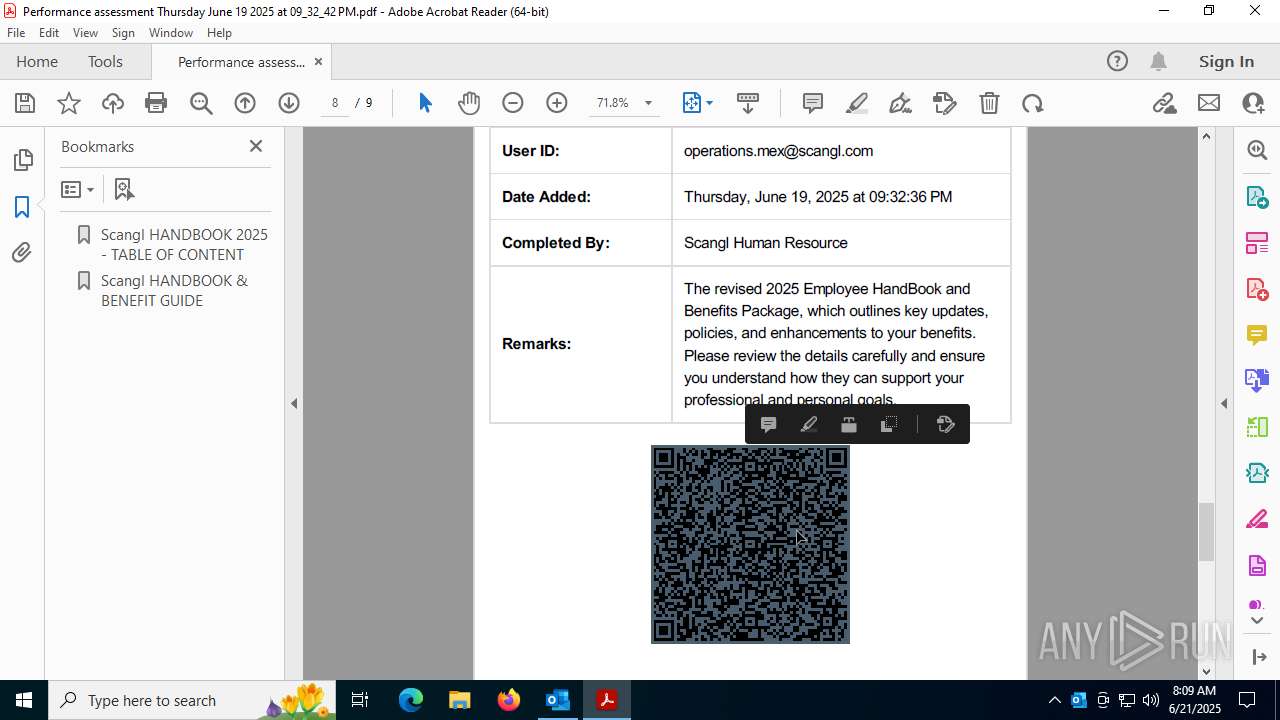Toggle read mode scrolling icon
Screen dimensions: 1280x720
pos(748,103)
